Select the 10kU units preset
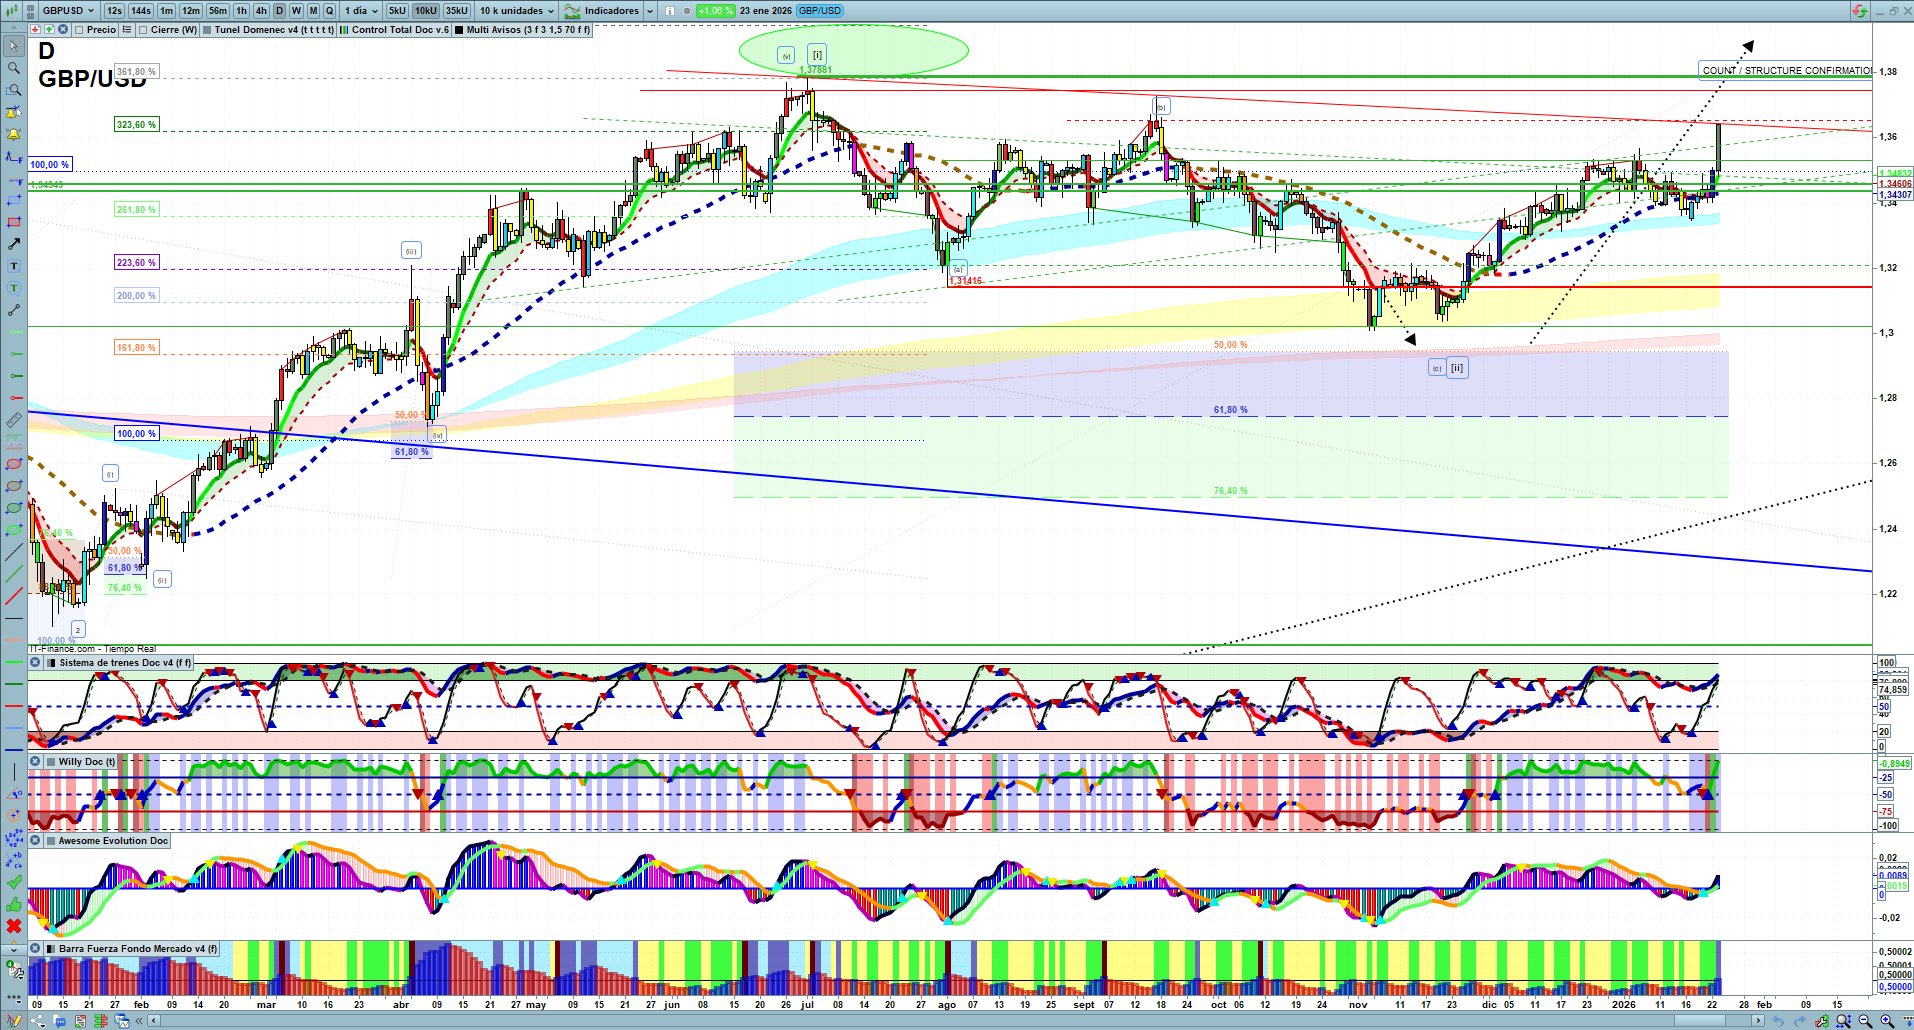This screenshot has height=1030, width=1914. point(425,11)
